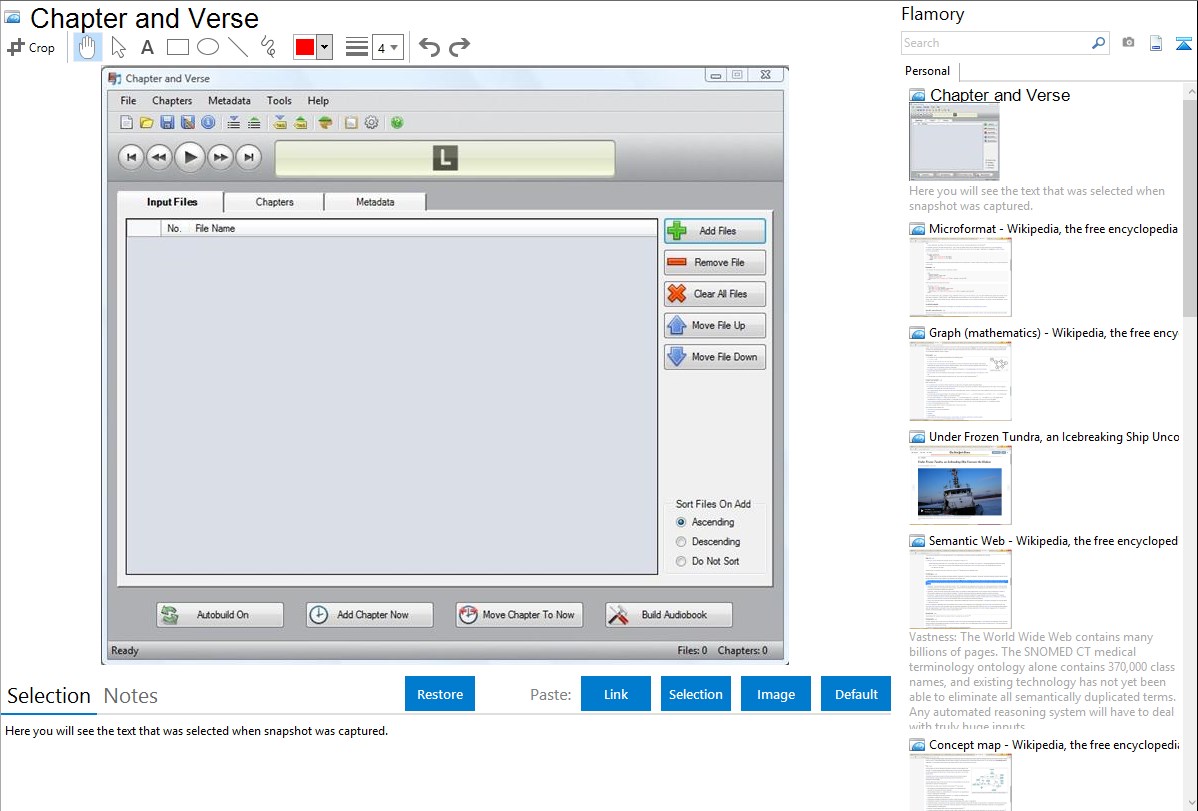Click the Restore button

click(x=440, y=694)
